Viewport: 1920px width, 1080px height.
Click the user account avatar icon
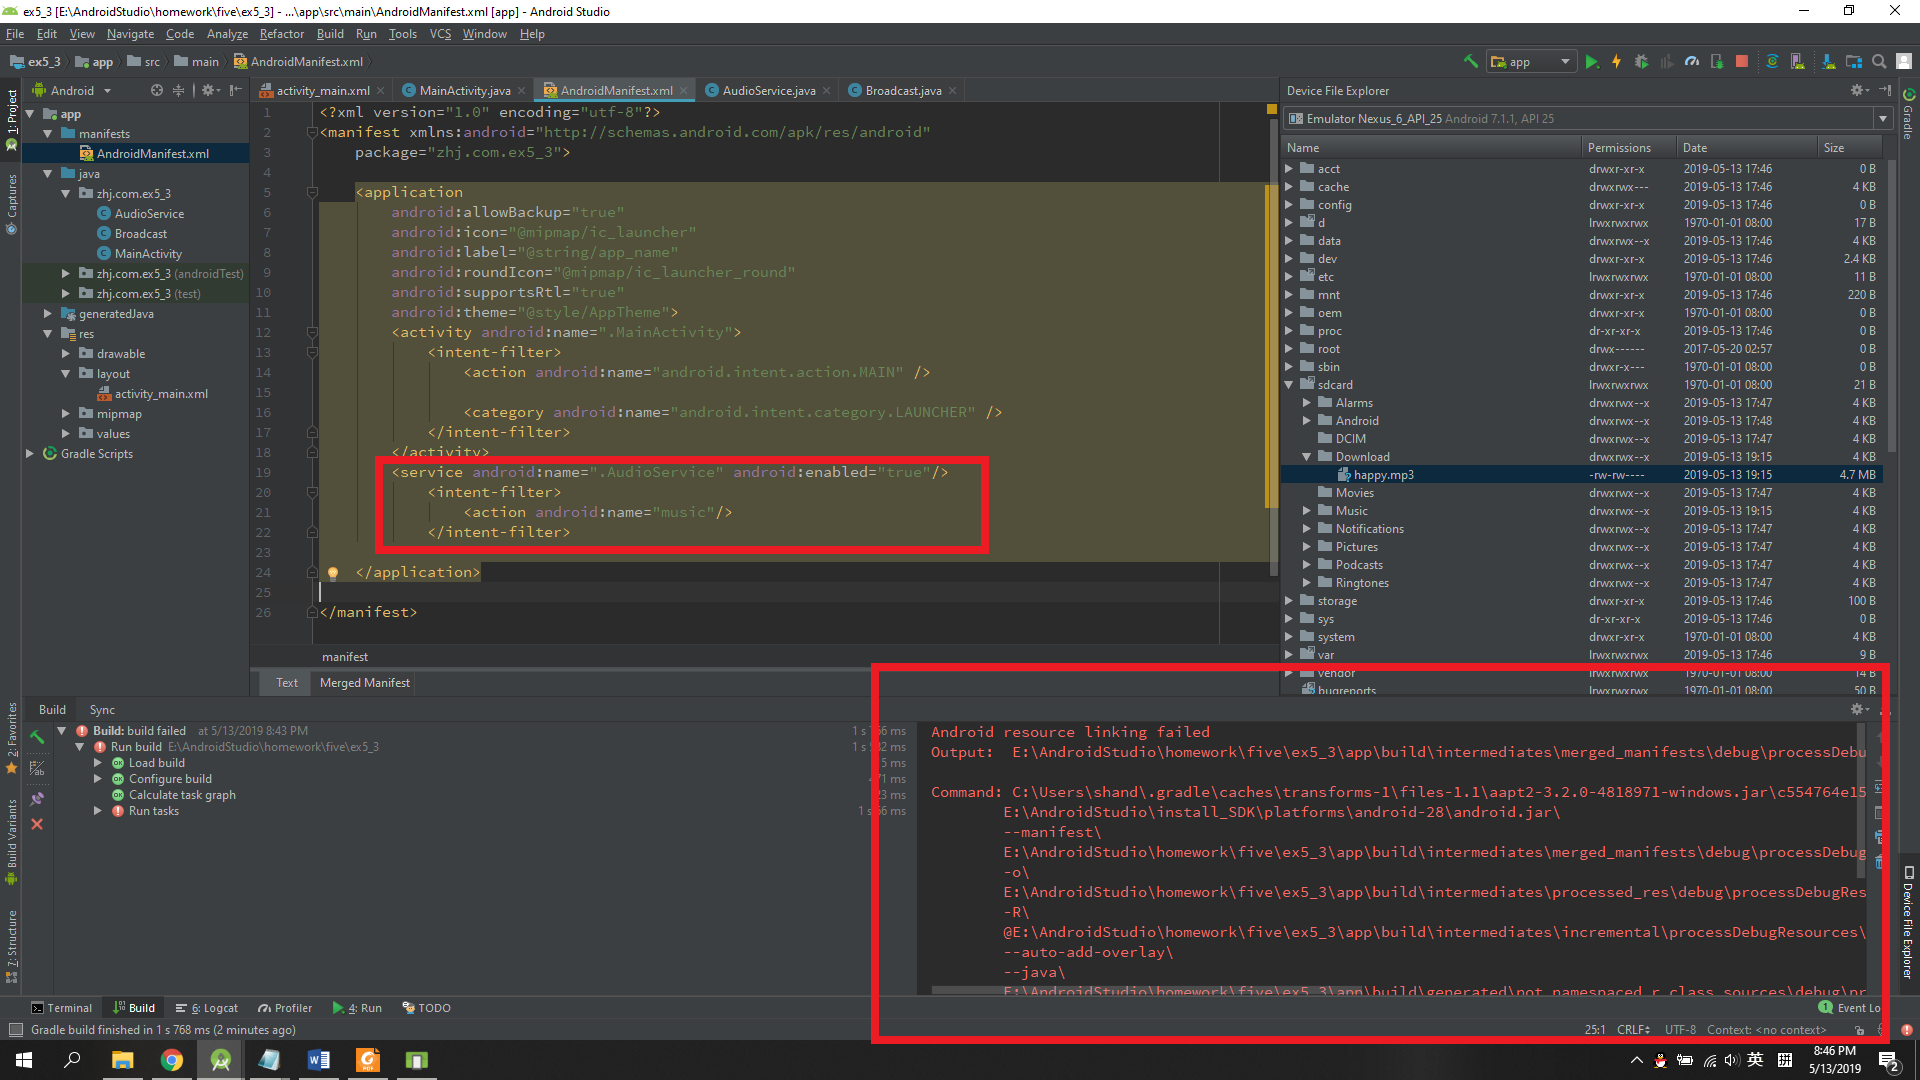[1904, 62]
